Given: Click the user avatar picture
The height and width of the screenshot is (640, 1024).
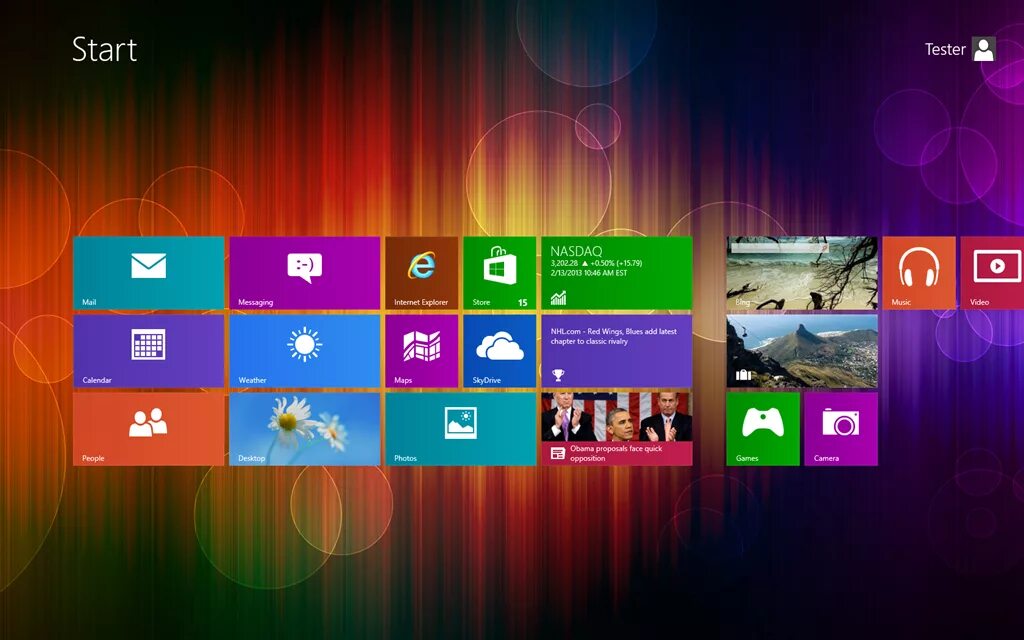Looking at the screenshot, I should [x=984, y=49].
